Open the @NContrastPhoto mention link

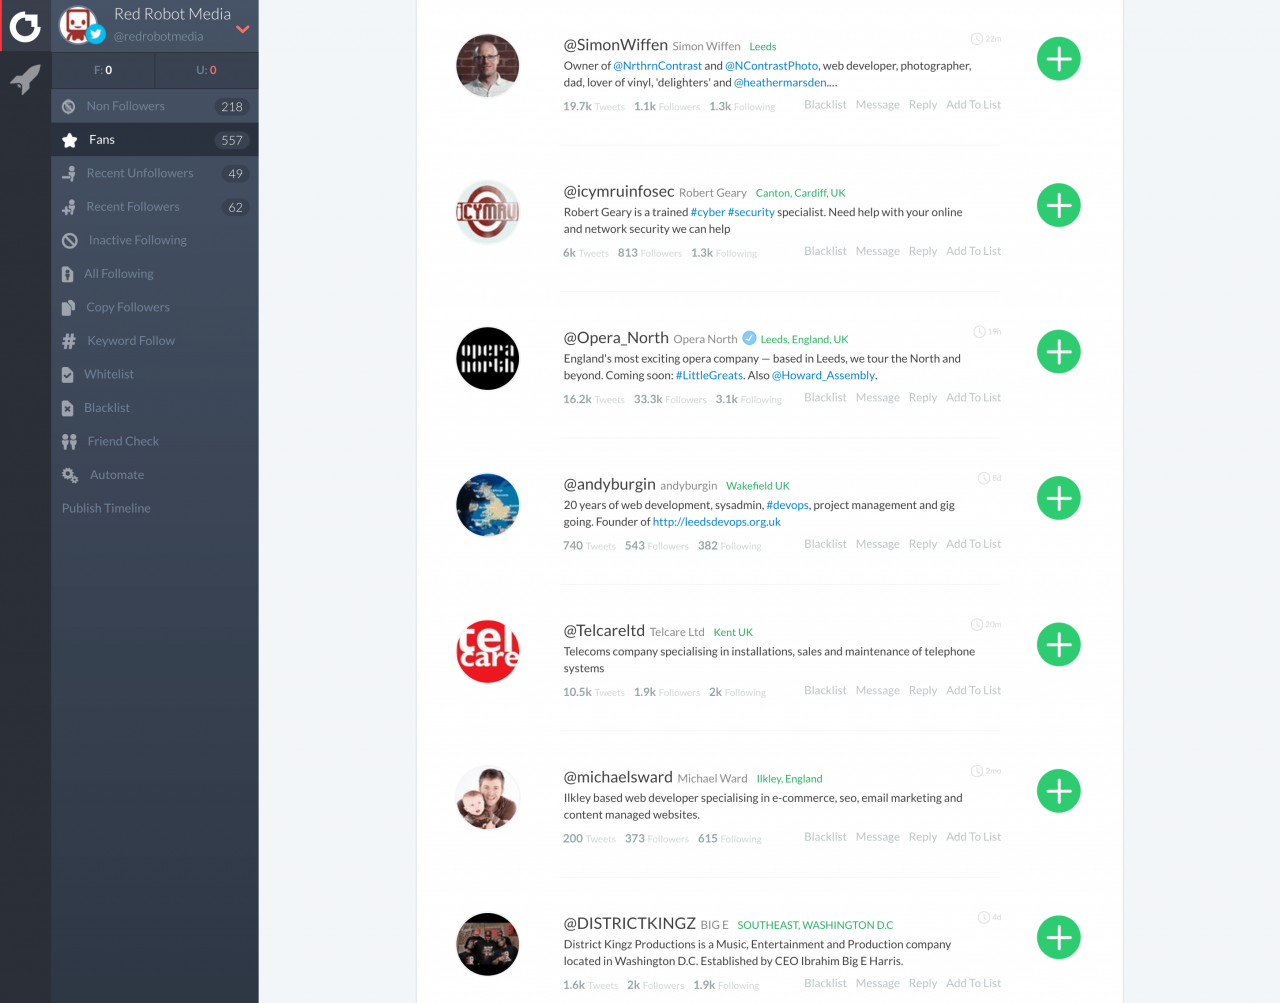[x=772, y=66]
